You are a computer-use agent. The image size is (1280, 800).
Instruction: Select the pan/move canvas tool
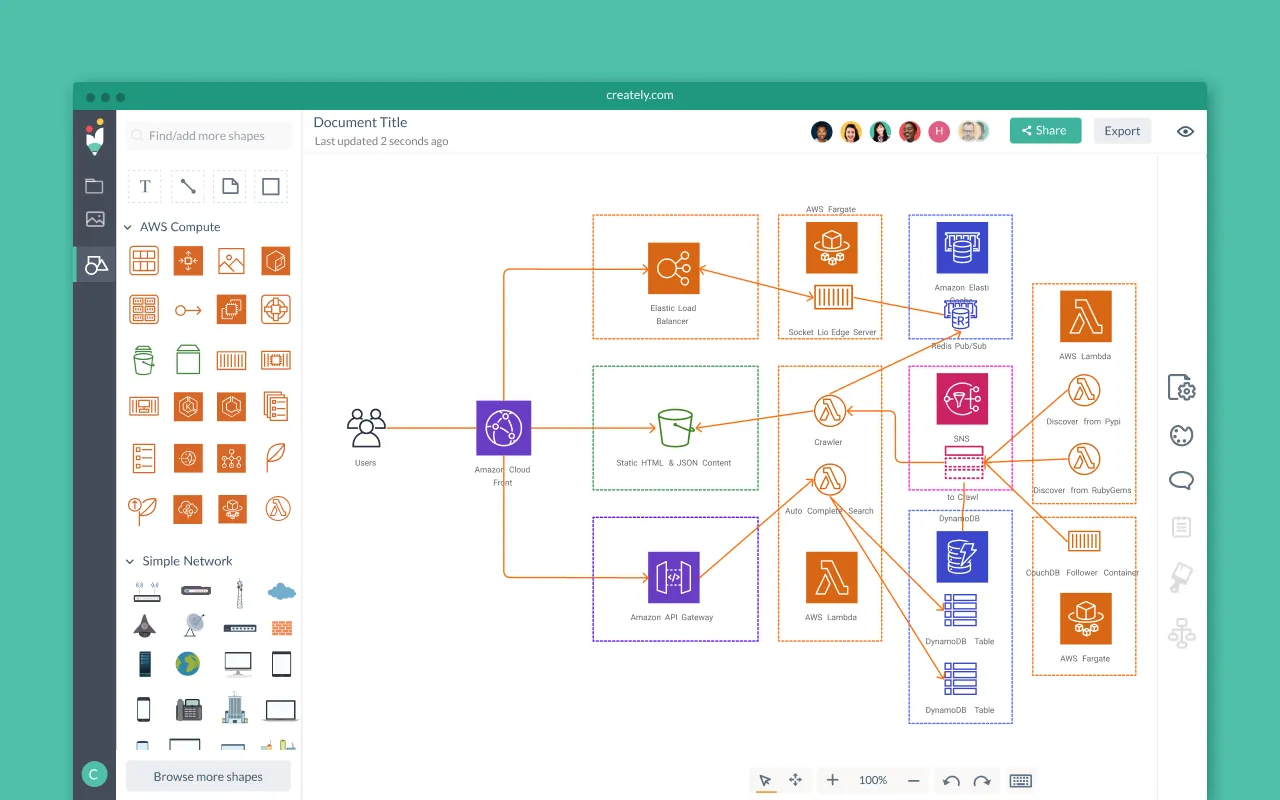pos(796,780)
